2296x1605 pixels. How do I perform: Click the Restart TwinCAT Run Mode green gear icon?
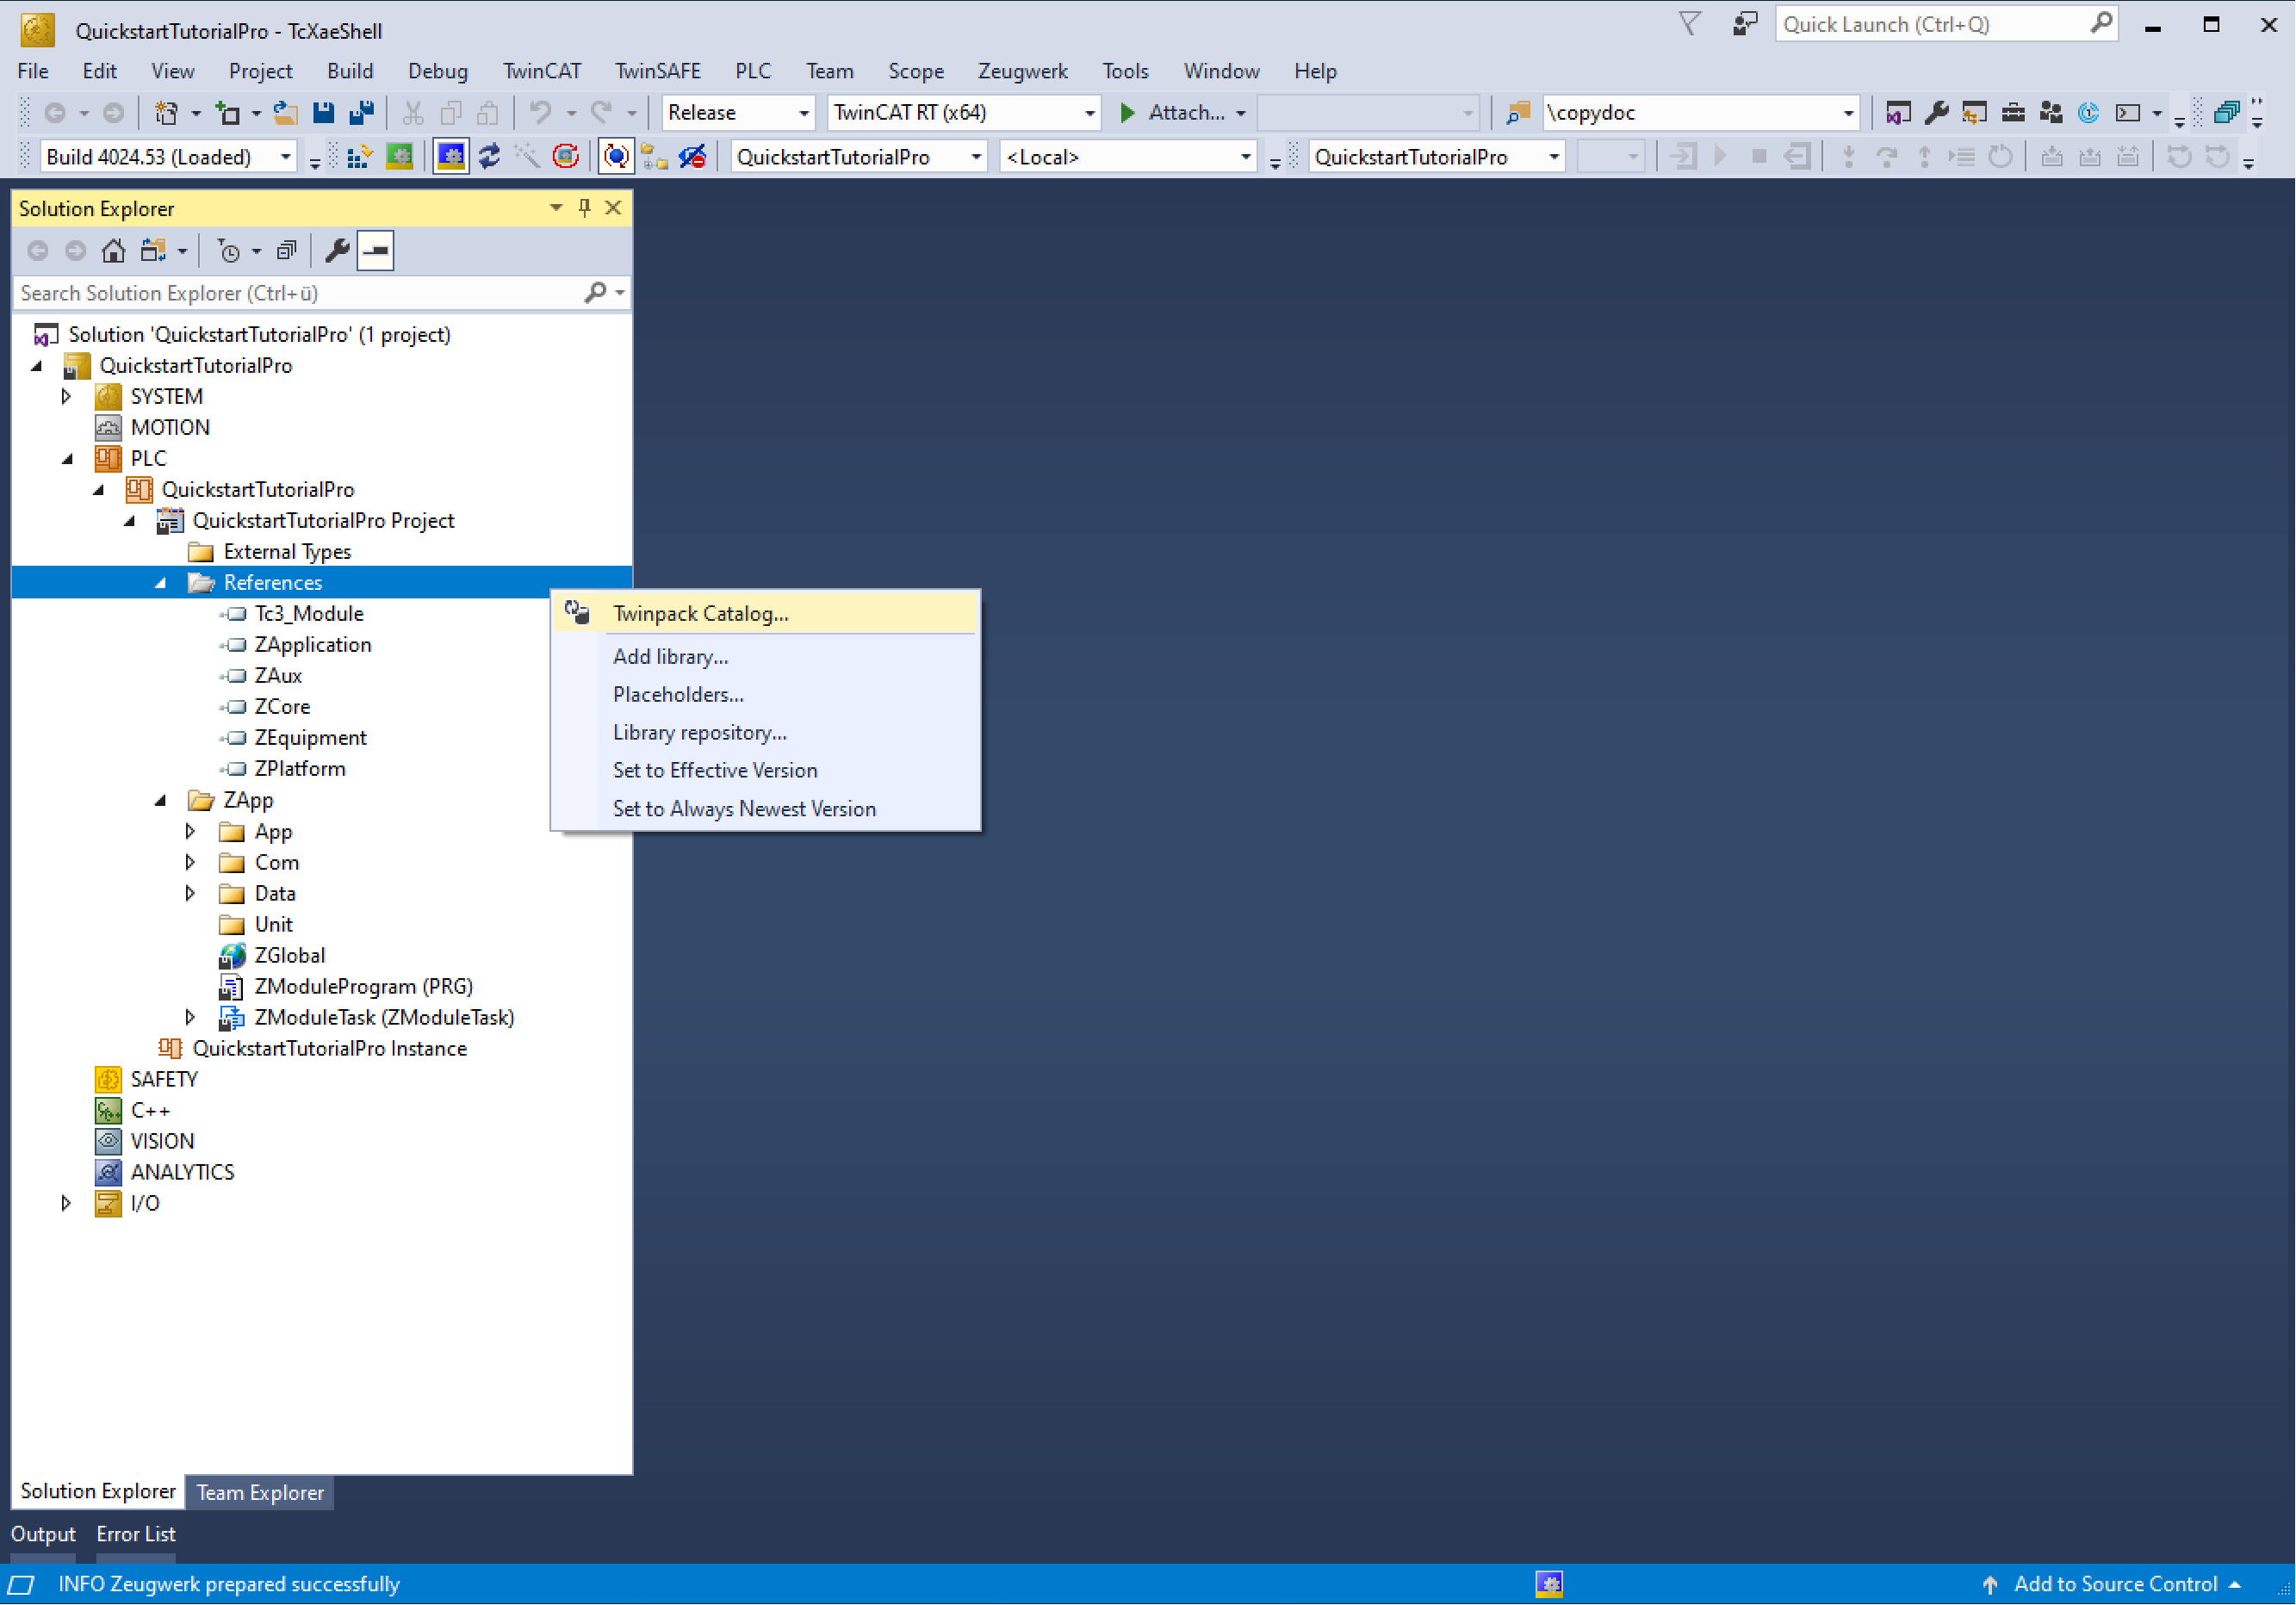400,157
